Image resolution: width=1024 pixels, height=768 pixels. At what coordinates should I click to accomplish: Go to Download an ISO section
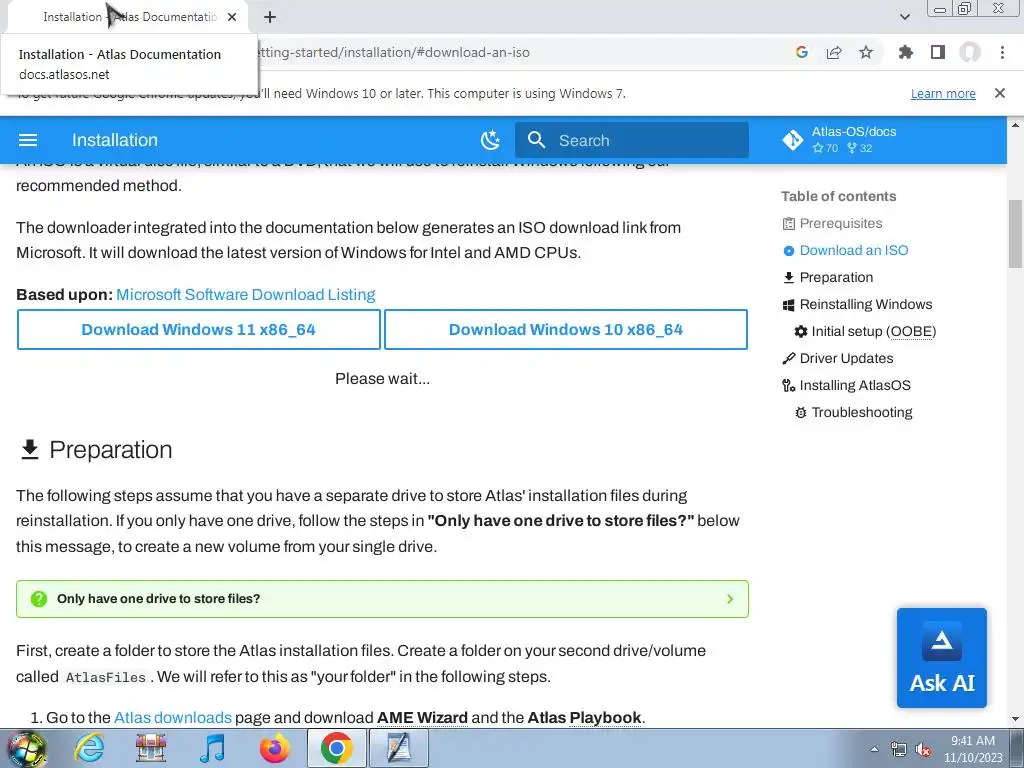click(x=854, y=250)
